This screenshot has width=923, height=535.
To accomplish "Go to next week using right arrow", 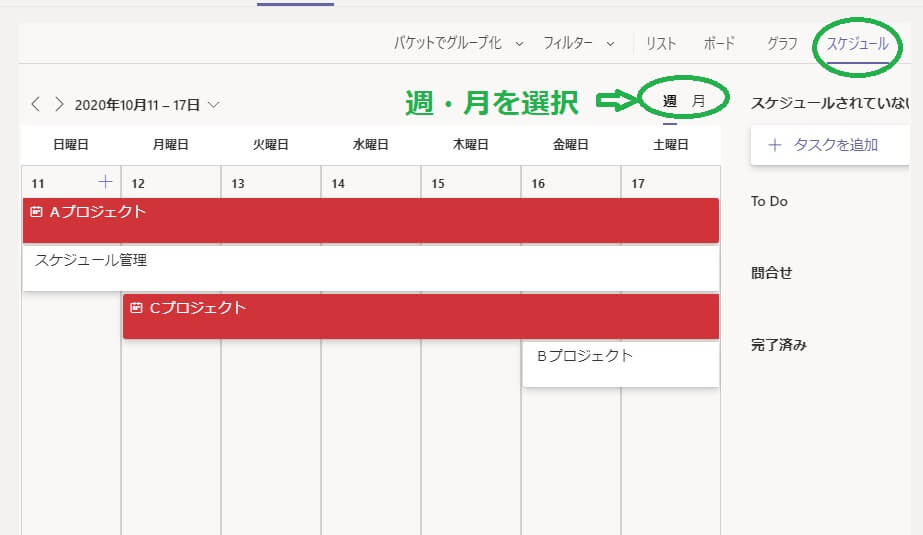I will coord(59,104).
